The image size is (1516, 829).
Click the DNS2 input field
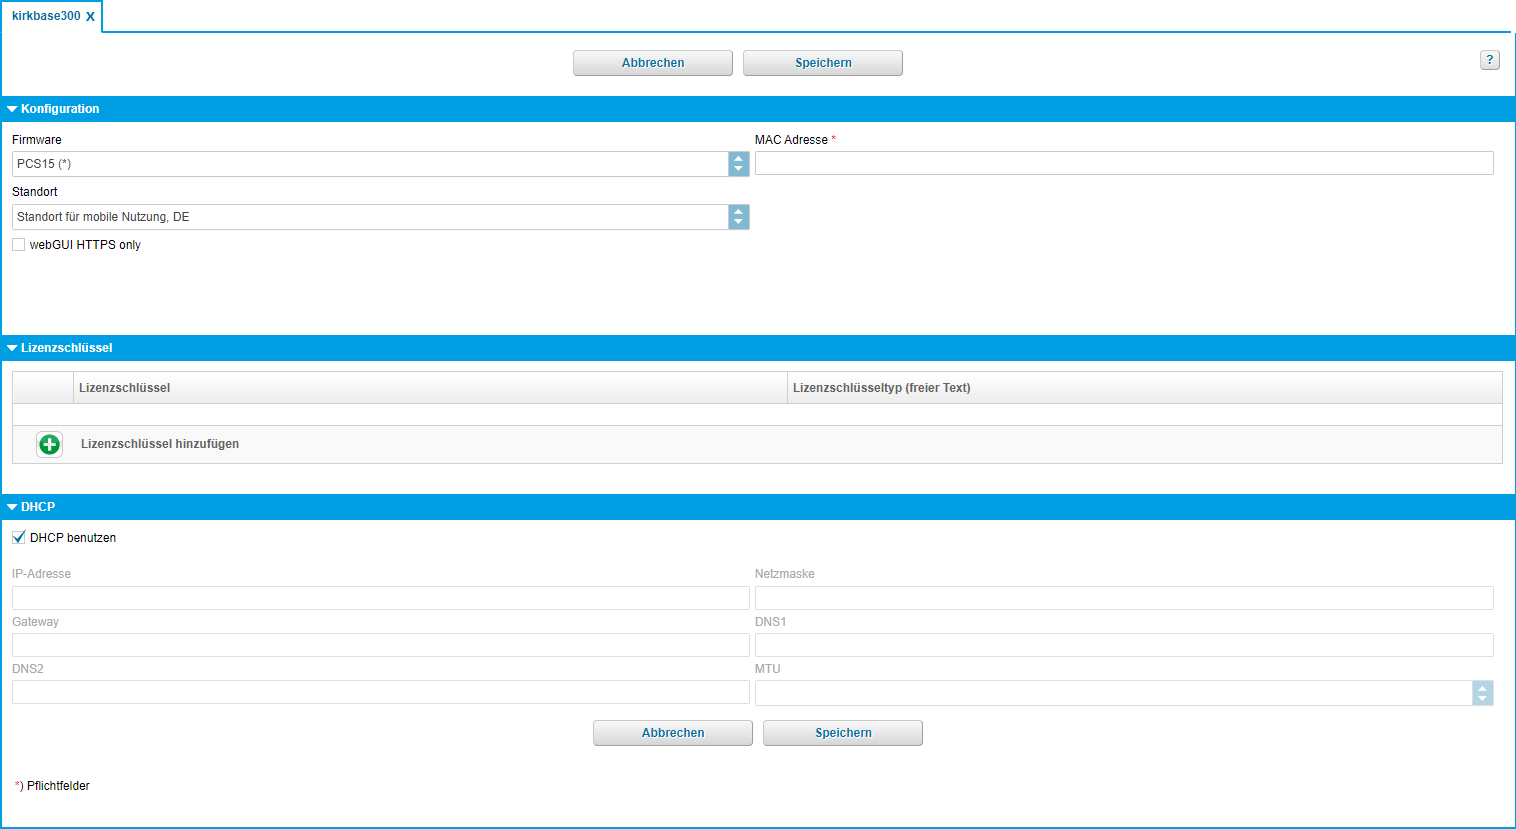pyautogui.click(x=381, y=692)
